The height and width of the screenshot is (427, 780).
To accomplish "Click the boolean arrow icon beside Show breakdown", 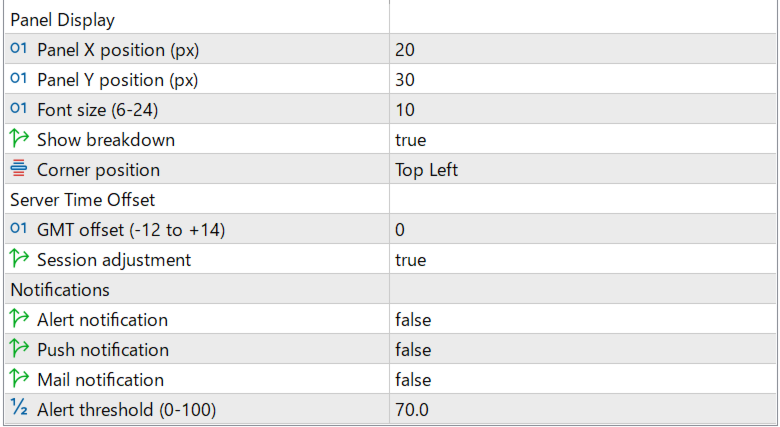I will click(x=19, y=140).
